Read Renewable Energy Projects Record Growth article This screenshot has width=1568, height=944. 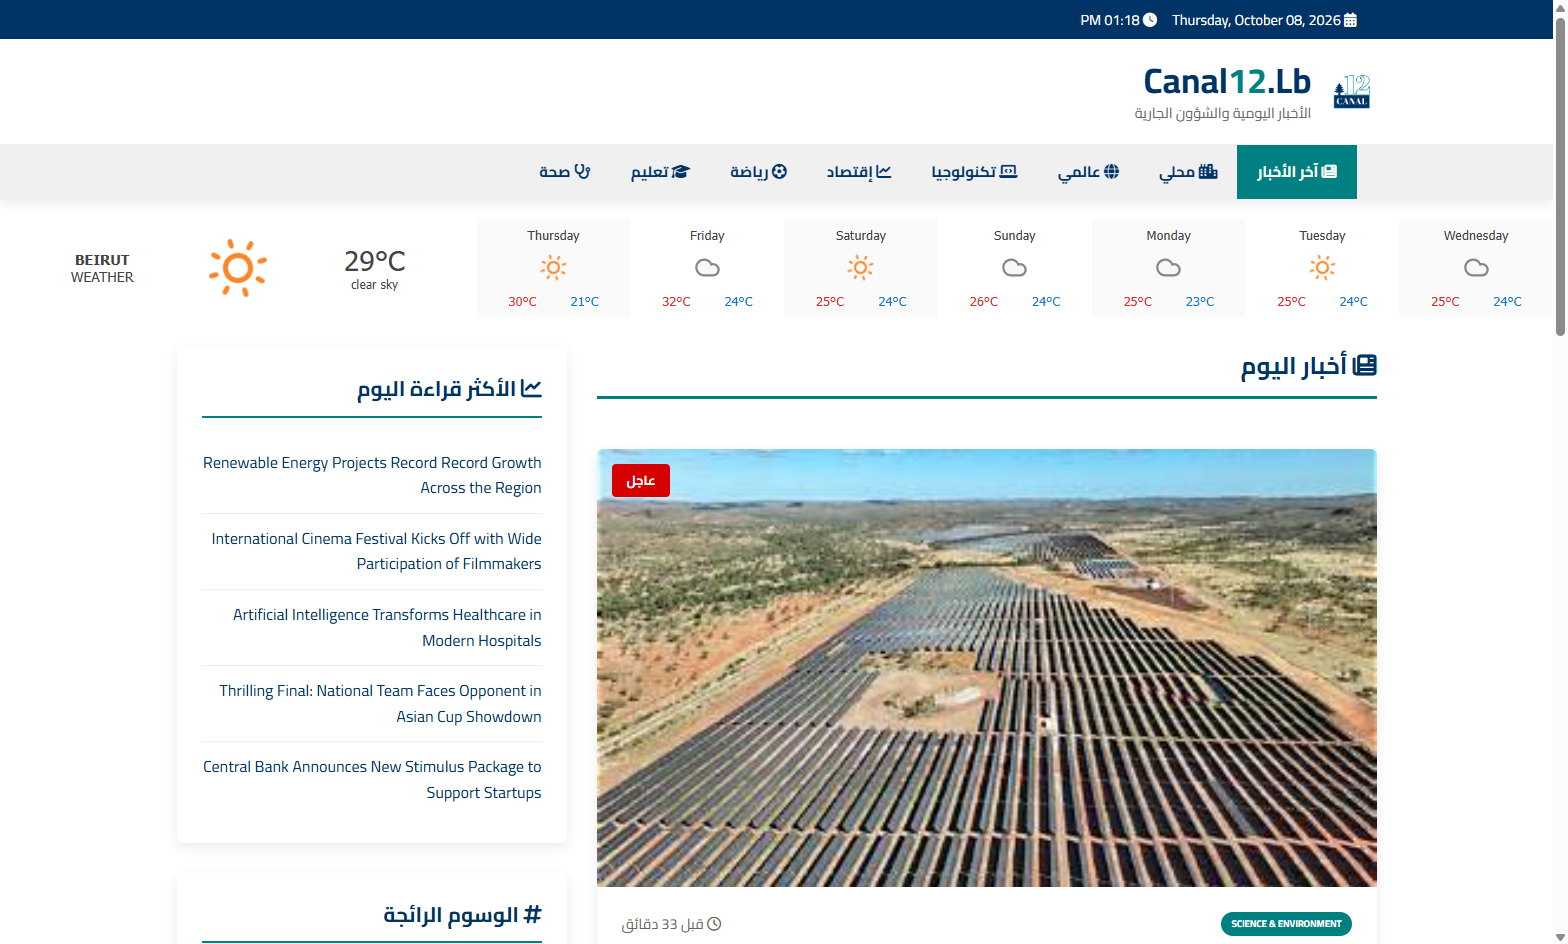tap(372, 475)
